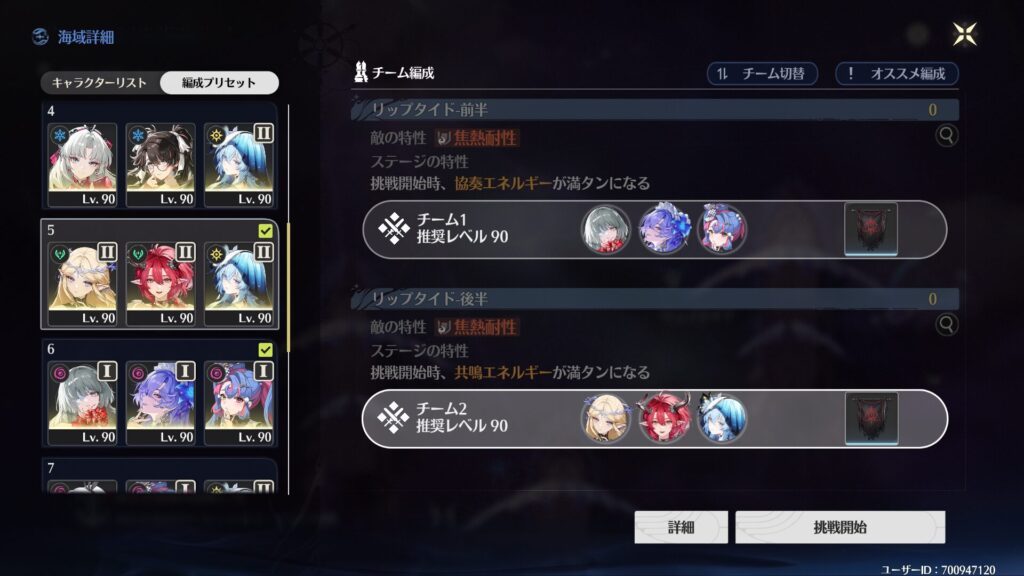Click the 挑戦開始 button
1024x576 pixels.
[840, 527]
